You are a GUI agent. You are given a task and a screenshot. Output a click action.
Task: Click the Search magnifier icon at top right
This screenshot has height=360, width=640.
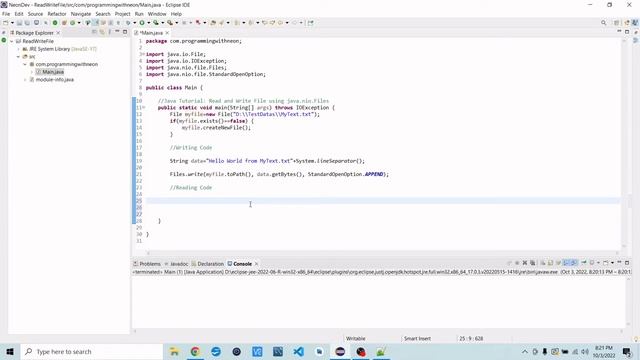point(604,23)
